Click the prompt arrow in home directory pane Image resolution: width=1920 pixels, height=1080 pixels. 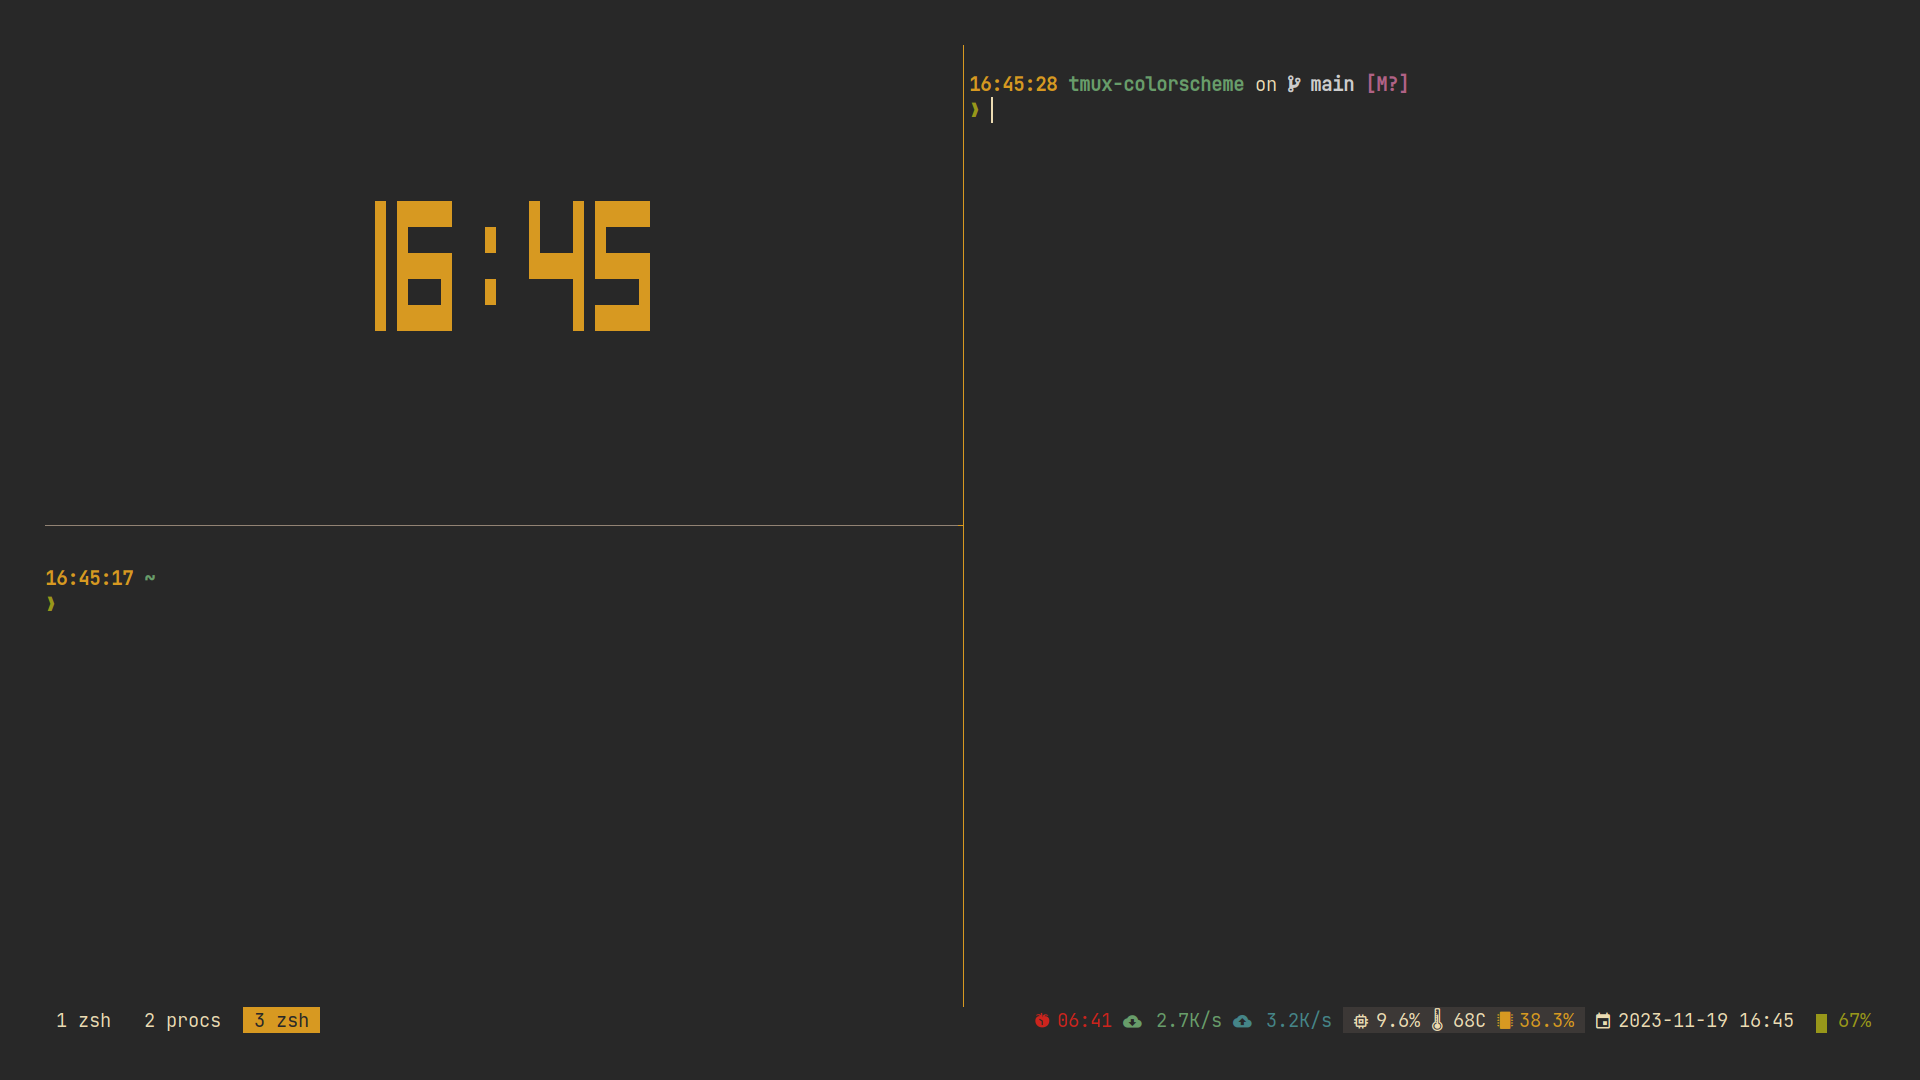(51, 604)
